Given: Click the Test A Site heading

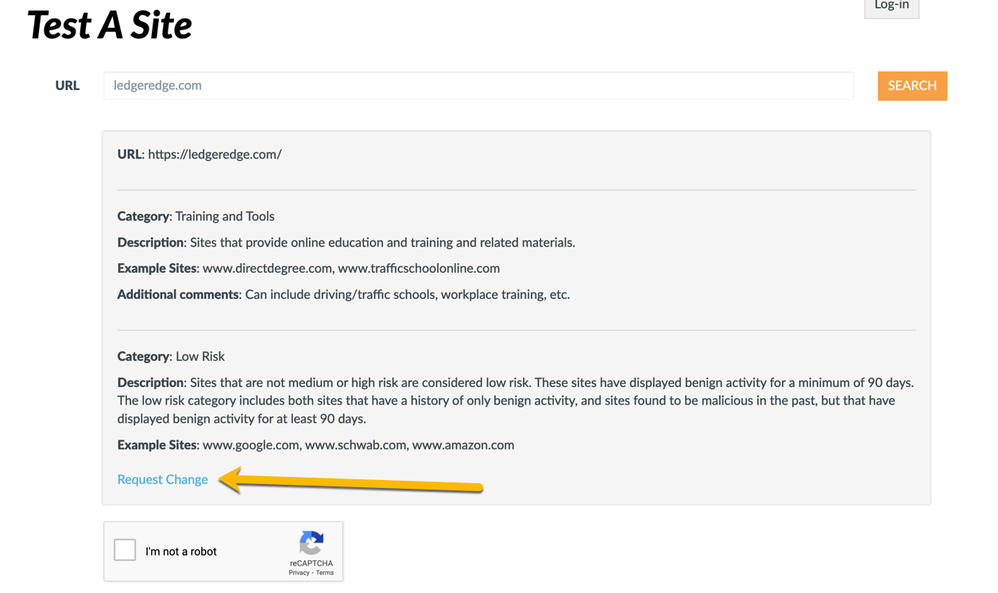Looking at the screenshot, I should 109,25.
